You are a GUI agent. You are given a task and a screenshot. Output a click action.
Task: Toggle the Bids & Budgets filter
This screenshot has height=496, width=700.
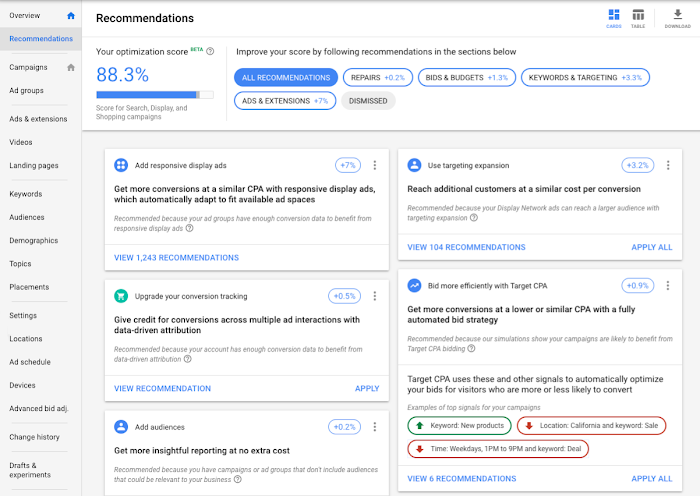(x=467, y=77)
